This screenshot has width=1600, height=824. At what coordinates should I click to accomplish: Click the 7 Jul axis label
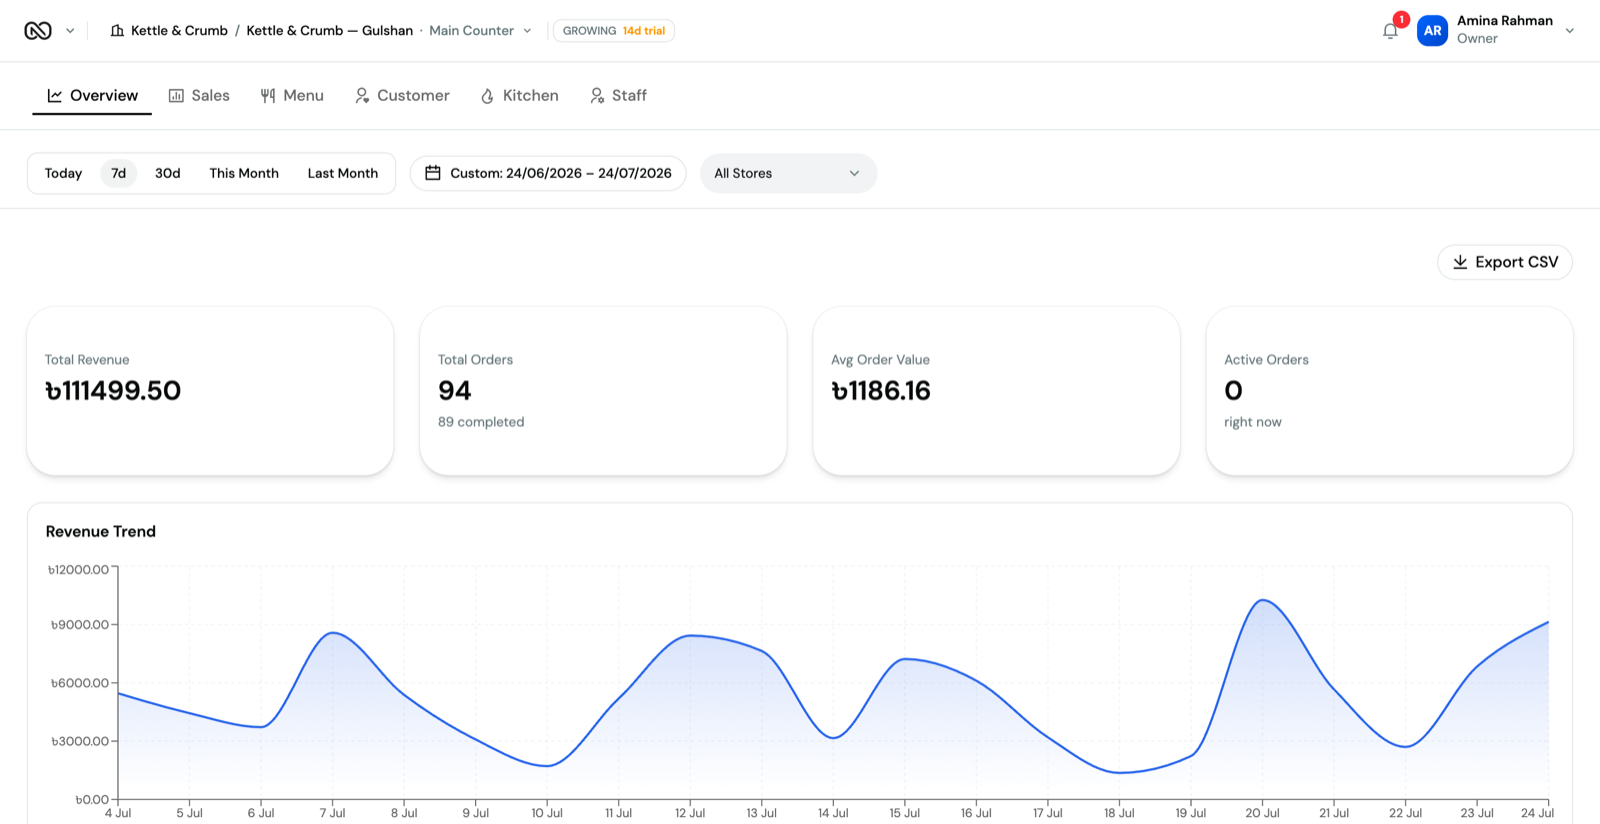pos(333,813)
